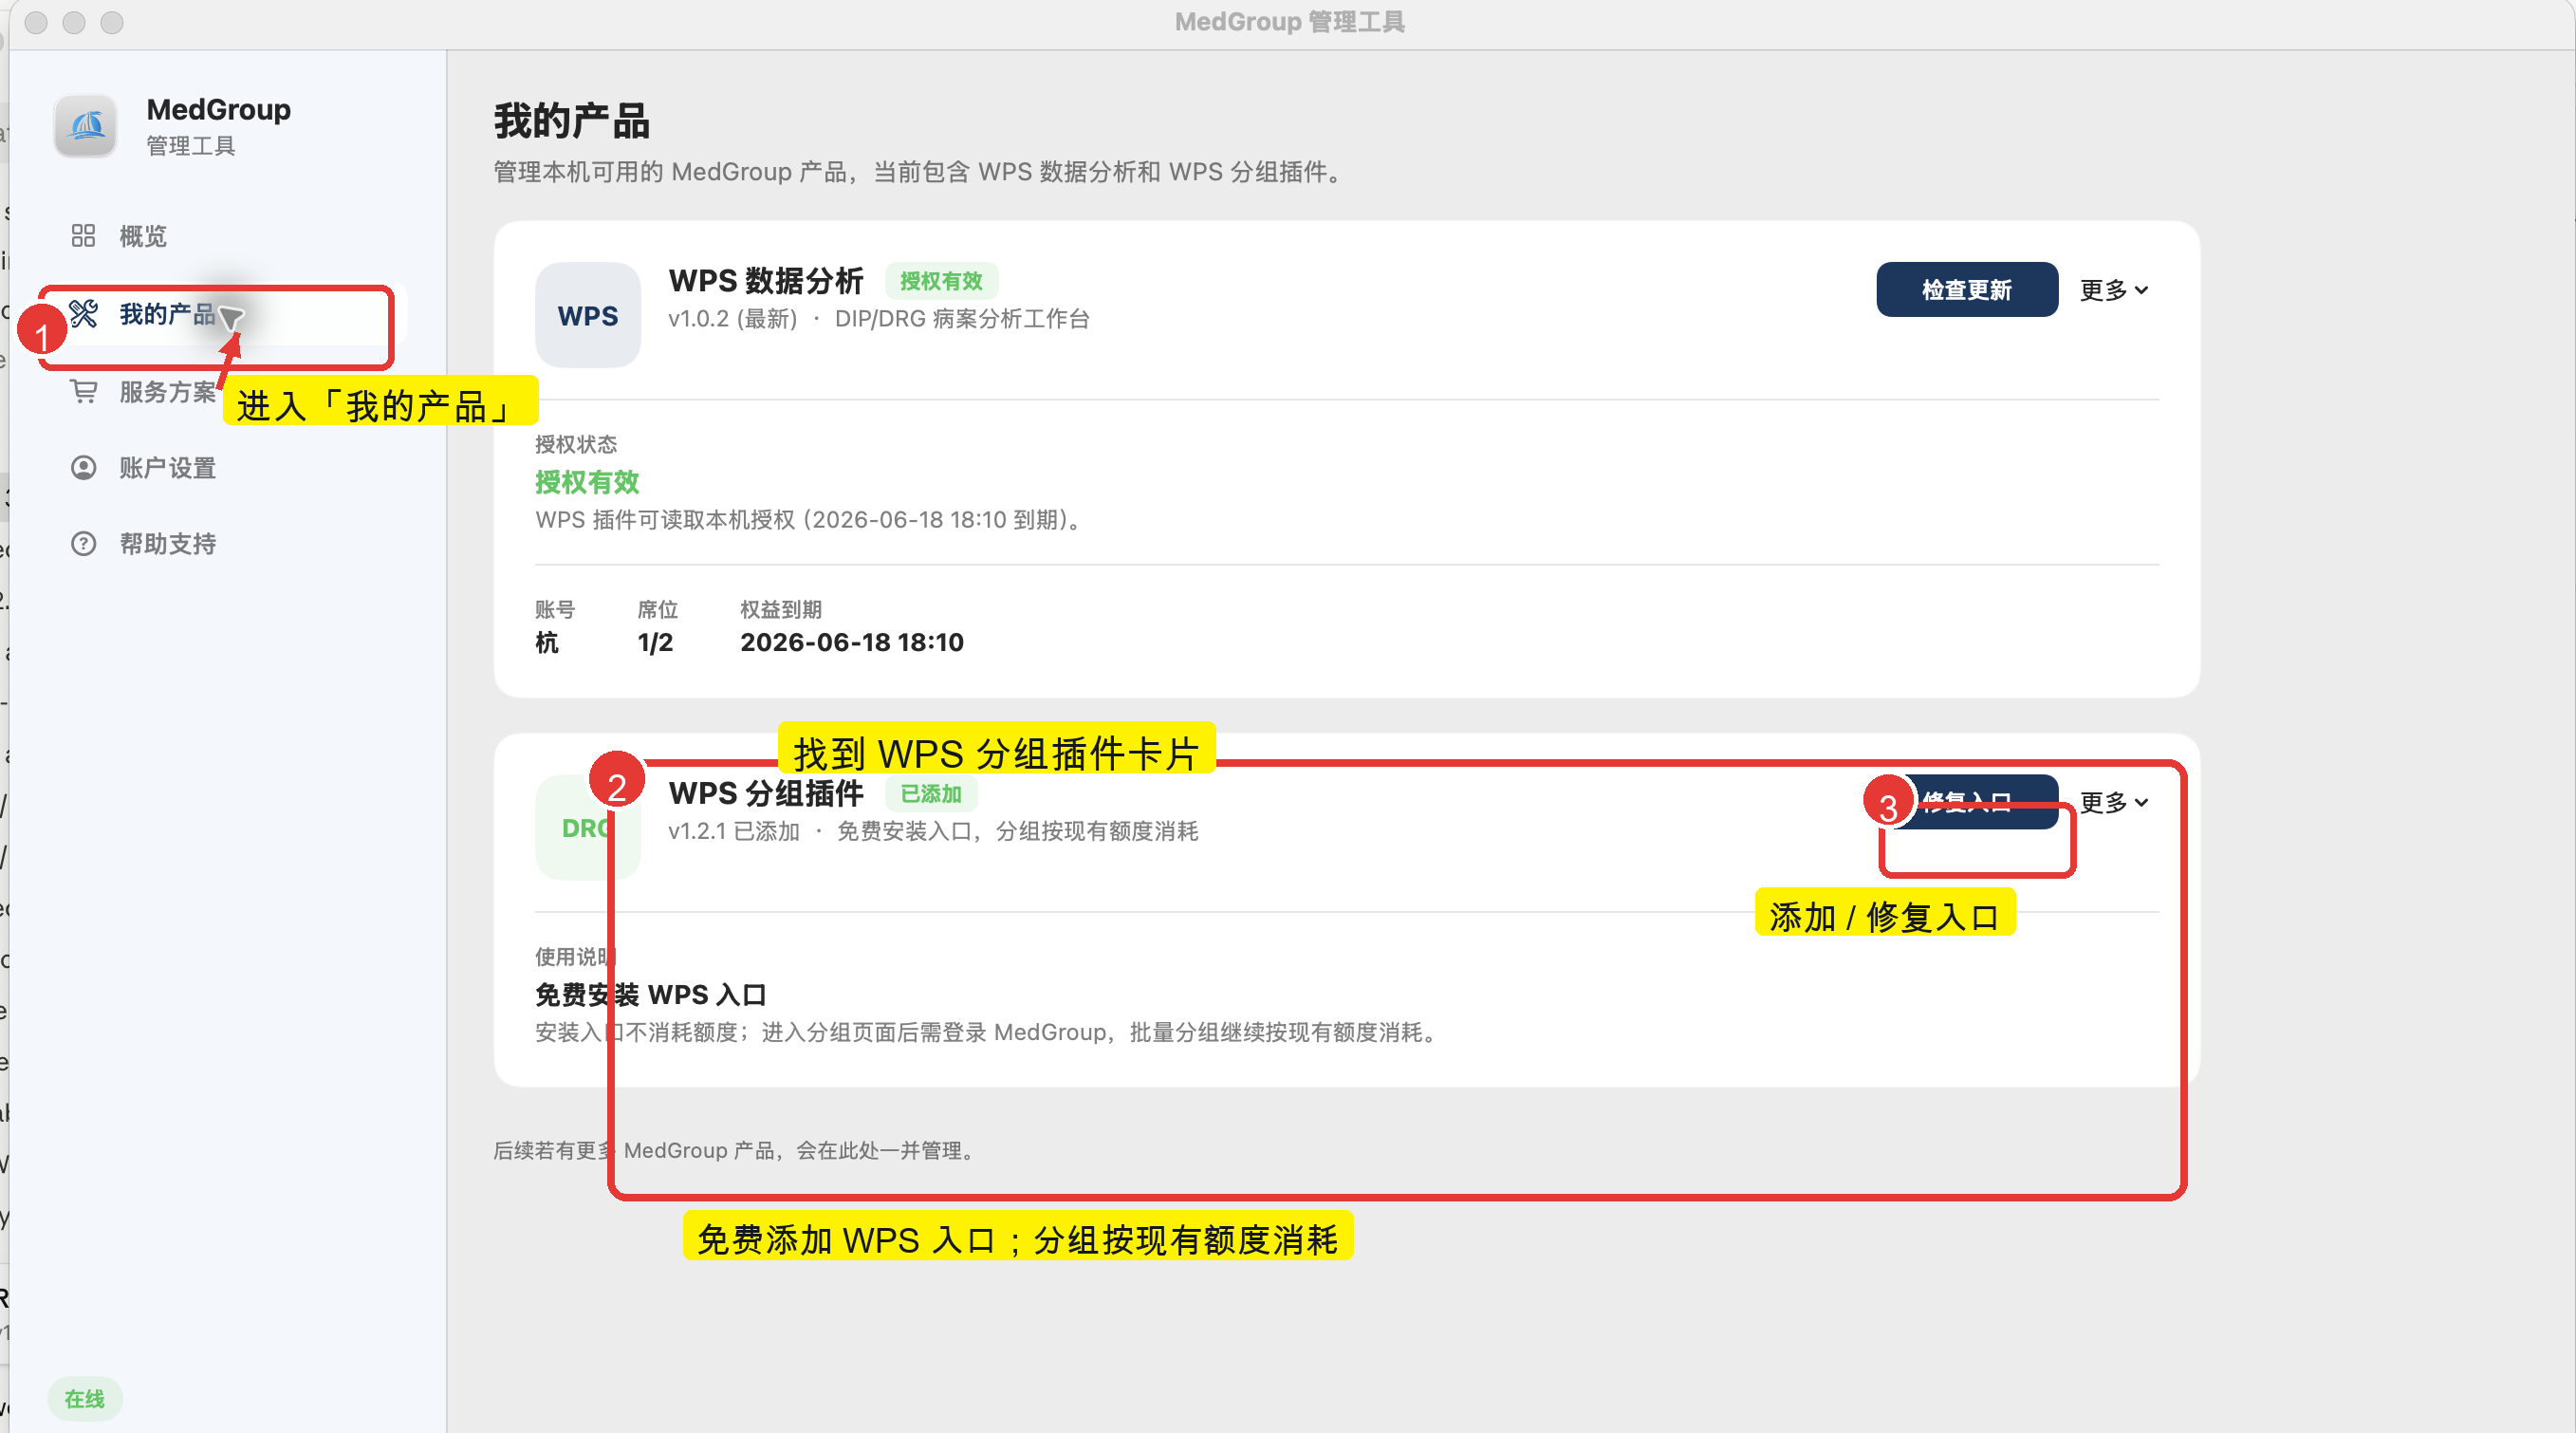Click the 概览 grid icon in sidebar
Viewport: 2576px width, 1433px height.
click(83, 236)
